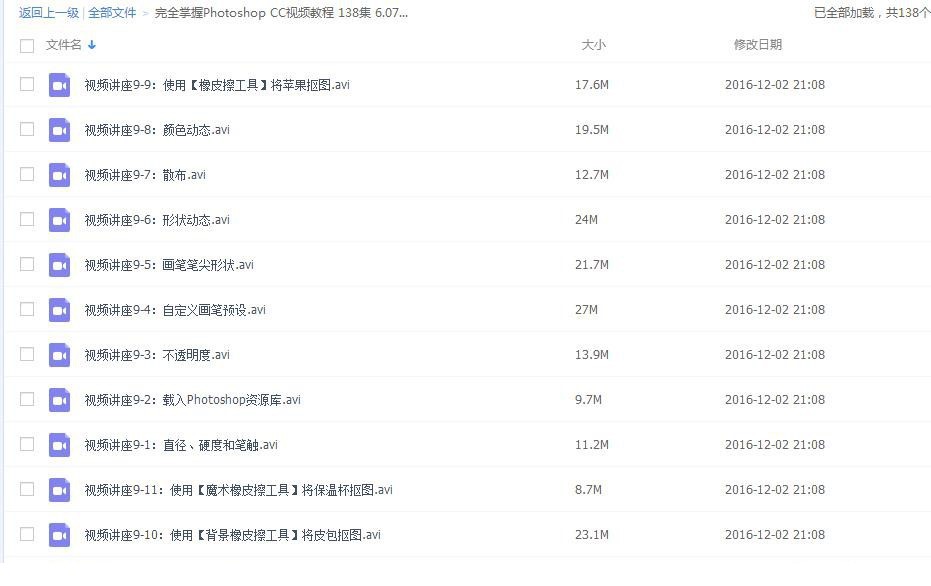This screenshot has height=586, width=931.
Task: Click size value 23.1M
Action: (592, 535)
